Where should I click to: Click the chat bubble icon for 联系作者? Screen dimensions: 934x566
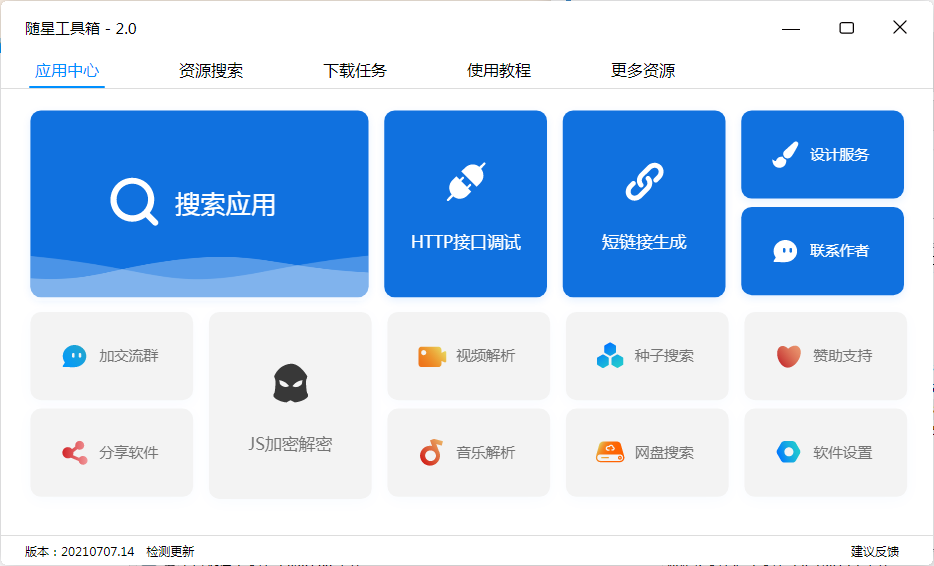[x=785, y=251]
